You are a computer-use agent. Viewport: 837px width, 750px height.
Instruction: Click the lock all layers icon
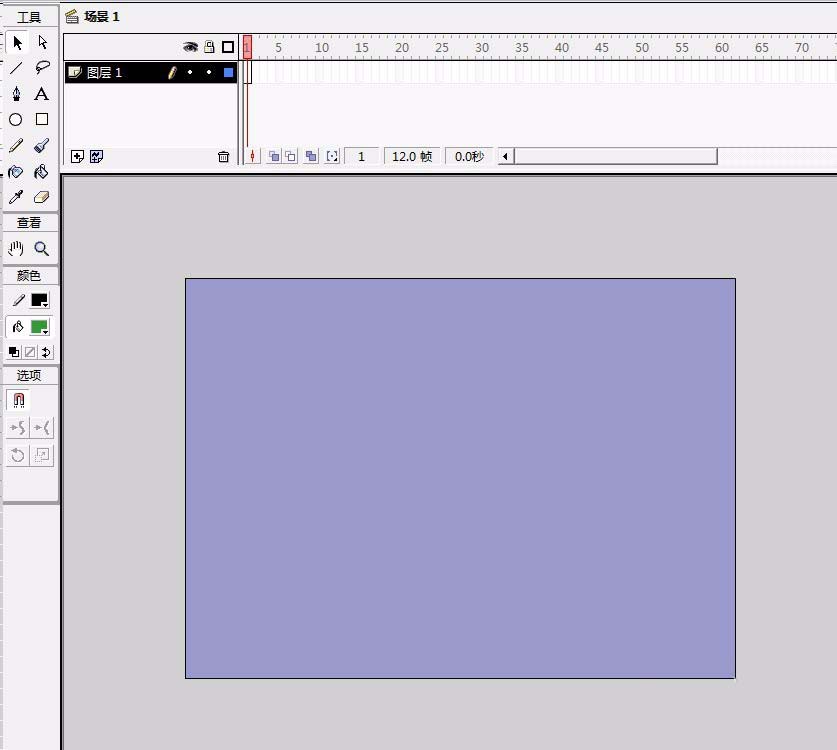209,47
